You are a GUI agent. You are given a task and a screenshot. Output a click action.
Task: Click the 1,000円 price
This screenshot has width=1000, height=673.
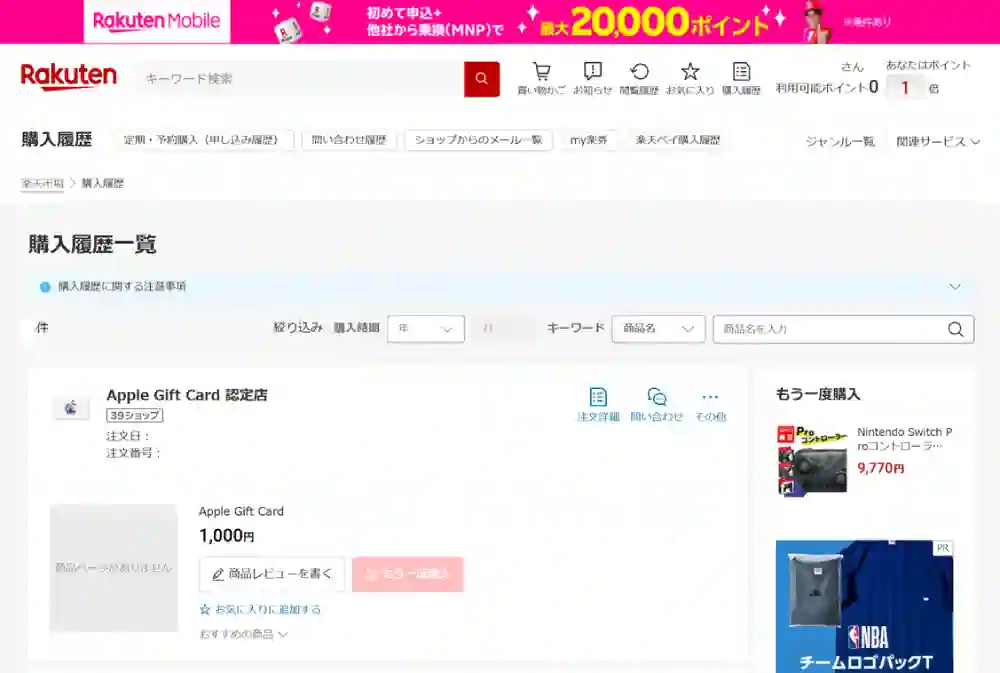[226, 536]
